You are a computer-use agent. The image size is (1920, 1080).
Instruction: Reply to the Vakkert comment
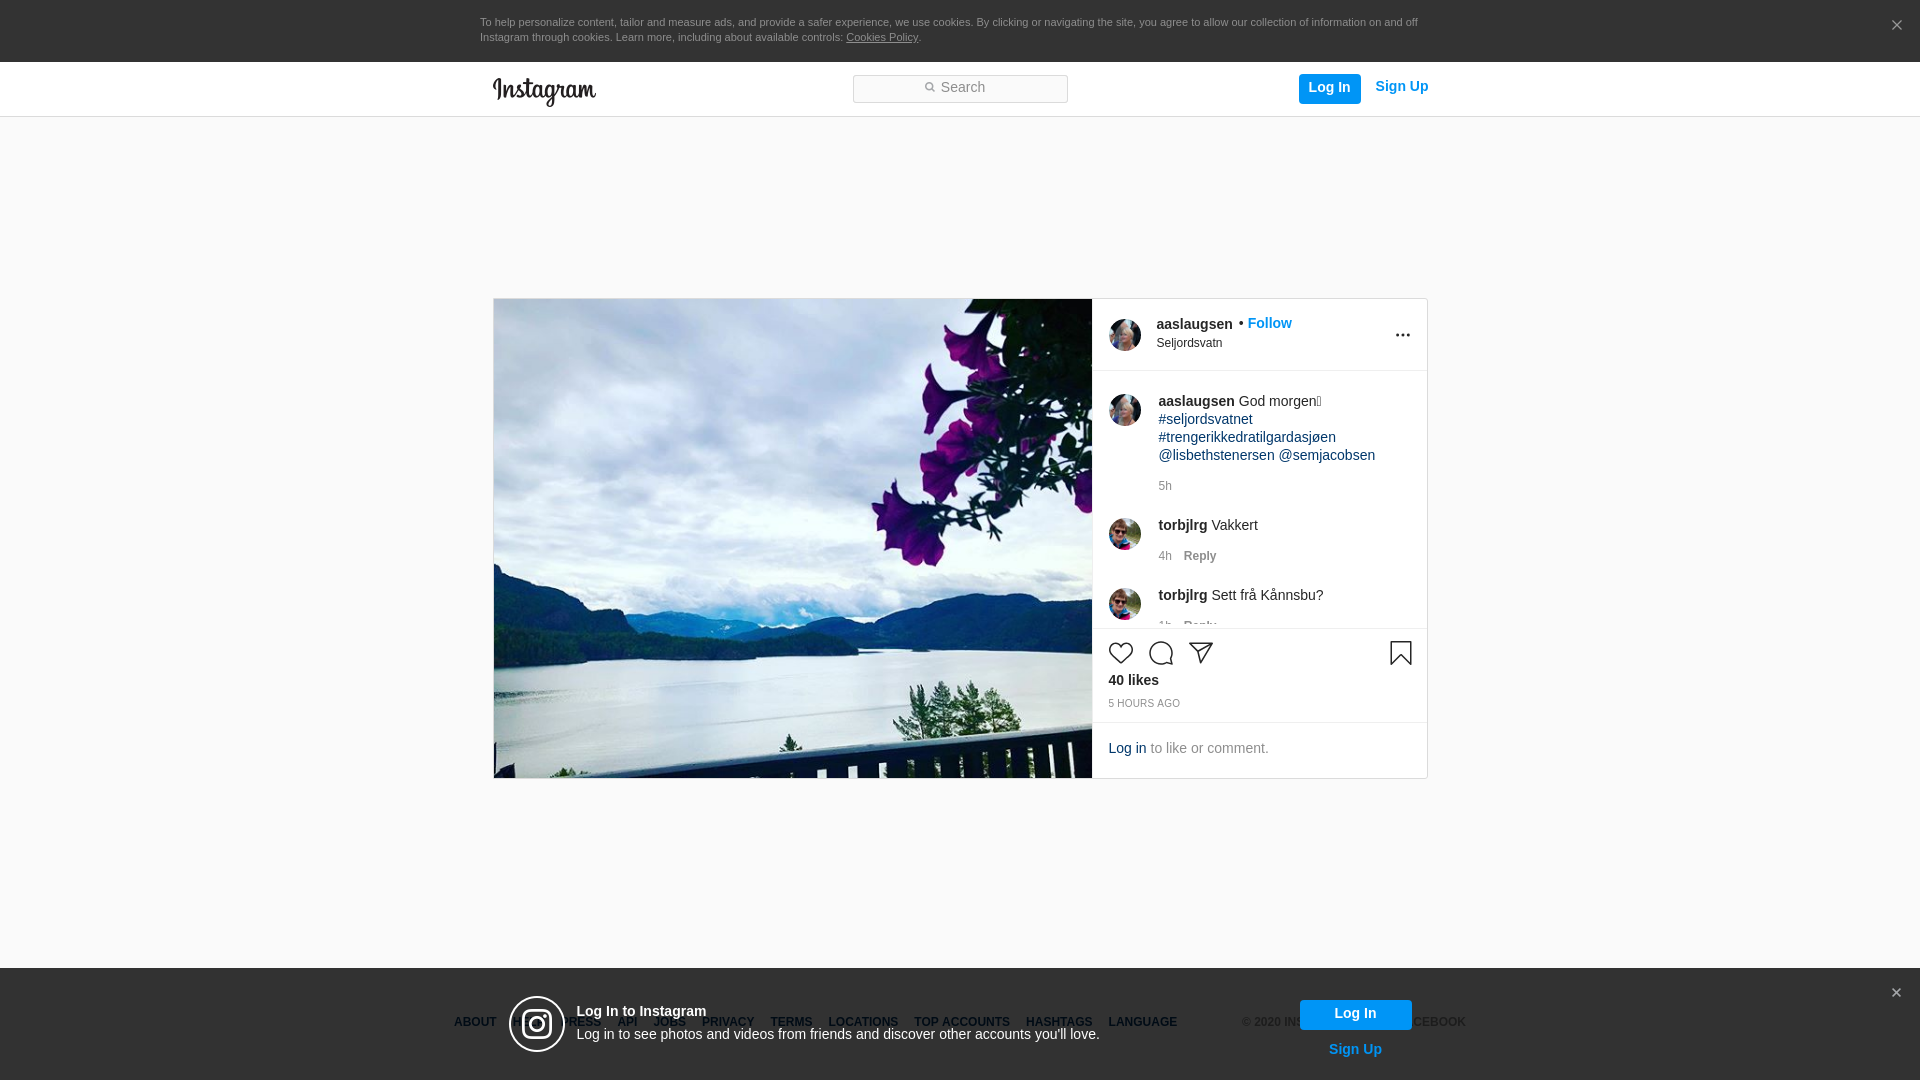click(1200, 556)
